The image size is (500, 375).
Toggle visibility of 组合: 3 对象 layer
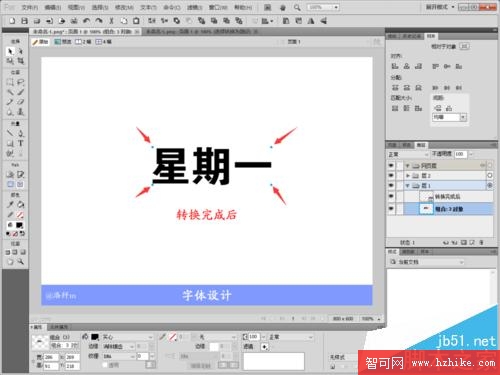pyautogui.click(x=391, y=209)
